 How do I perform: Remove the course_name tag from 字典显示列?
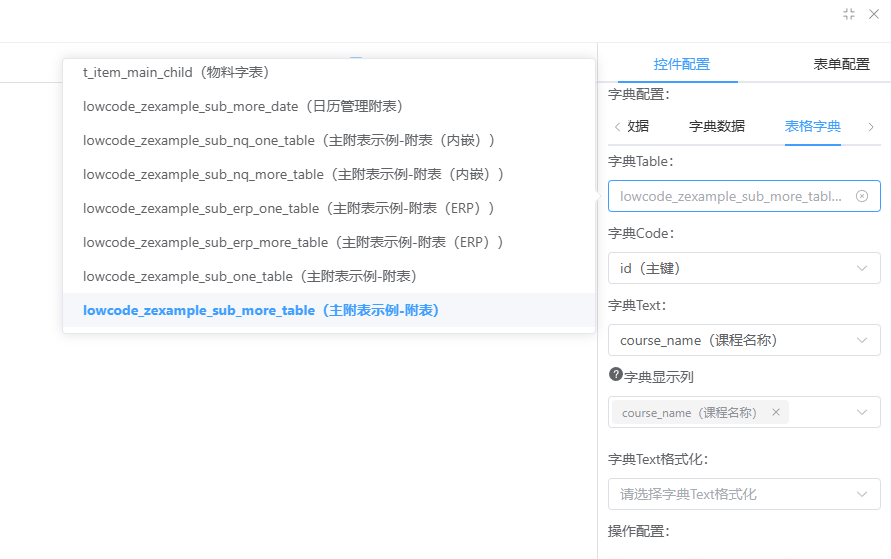click(x=776, y=412)
